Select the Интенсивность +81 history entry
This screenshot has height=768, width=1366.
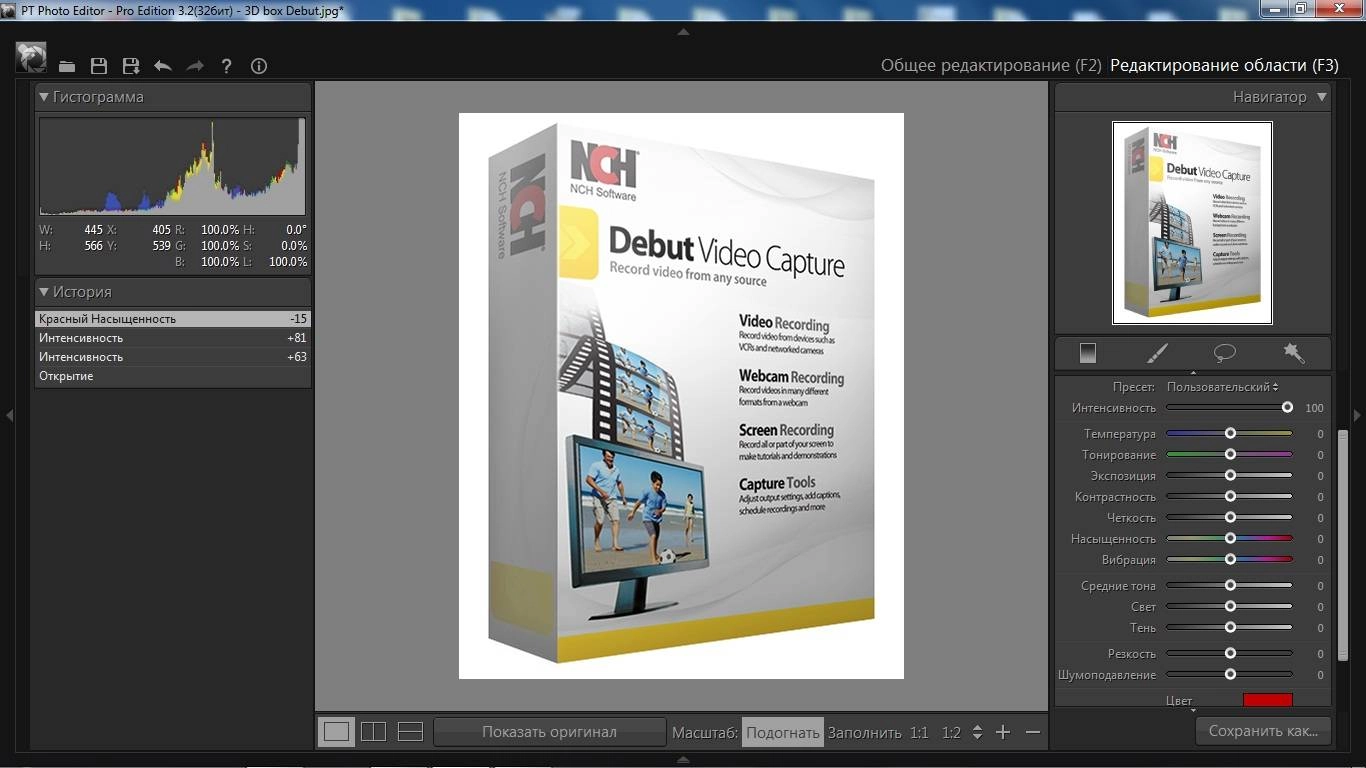173,338
